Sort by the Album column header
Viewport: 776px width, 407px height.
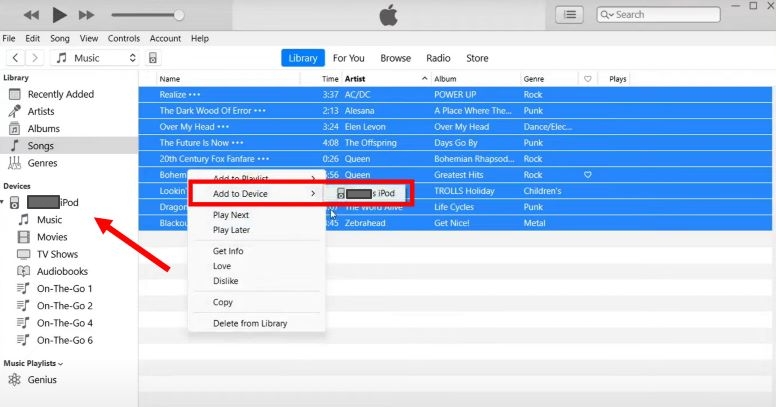445,79
